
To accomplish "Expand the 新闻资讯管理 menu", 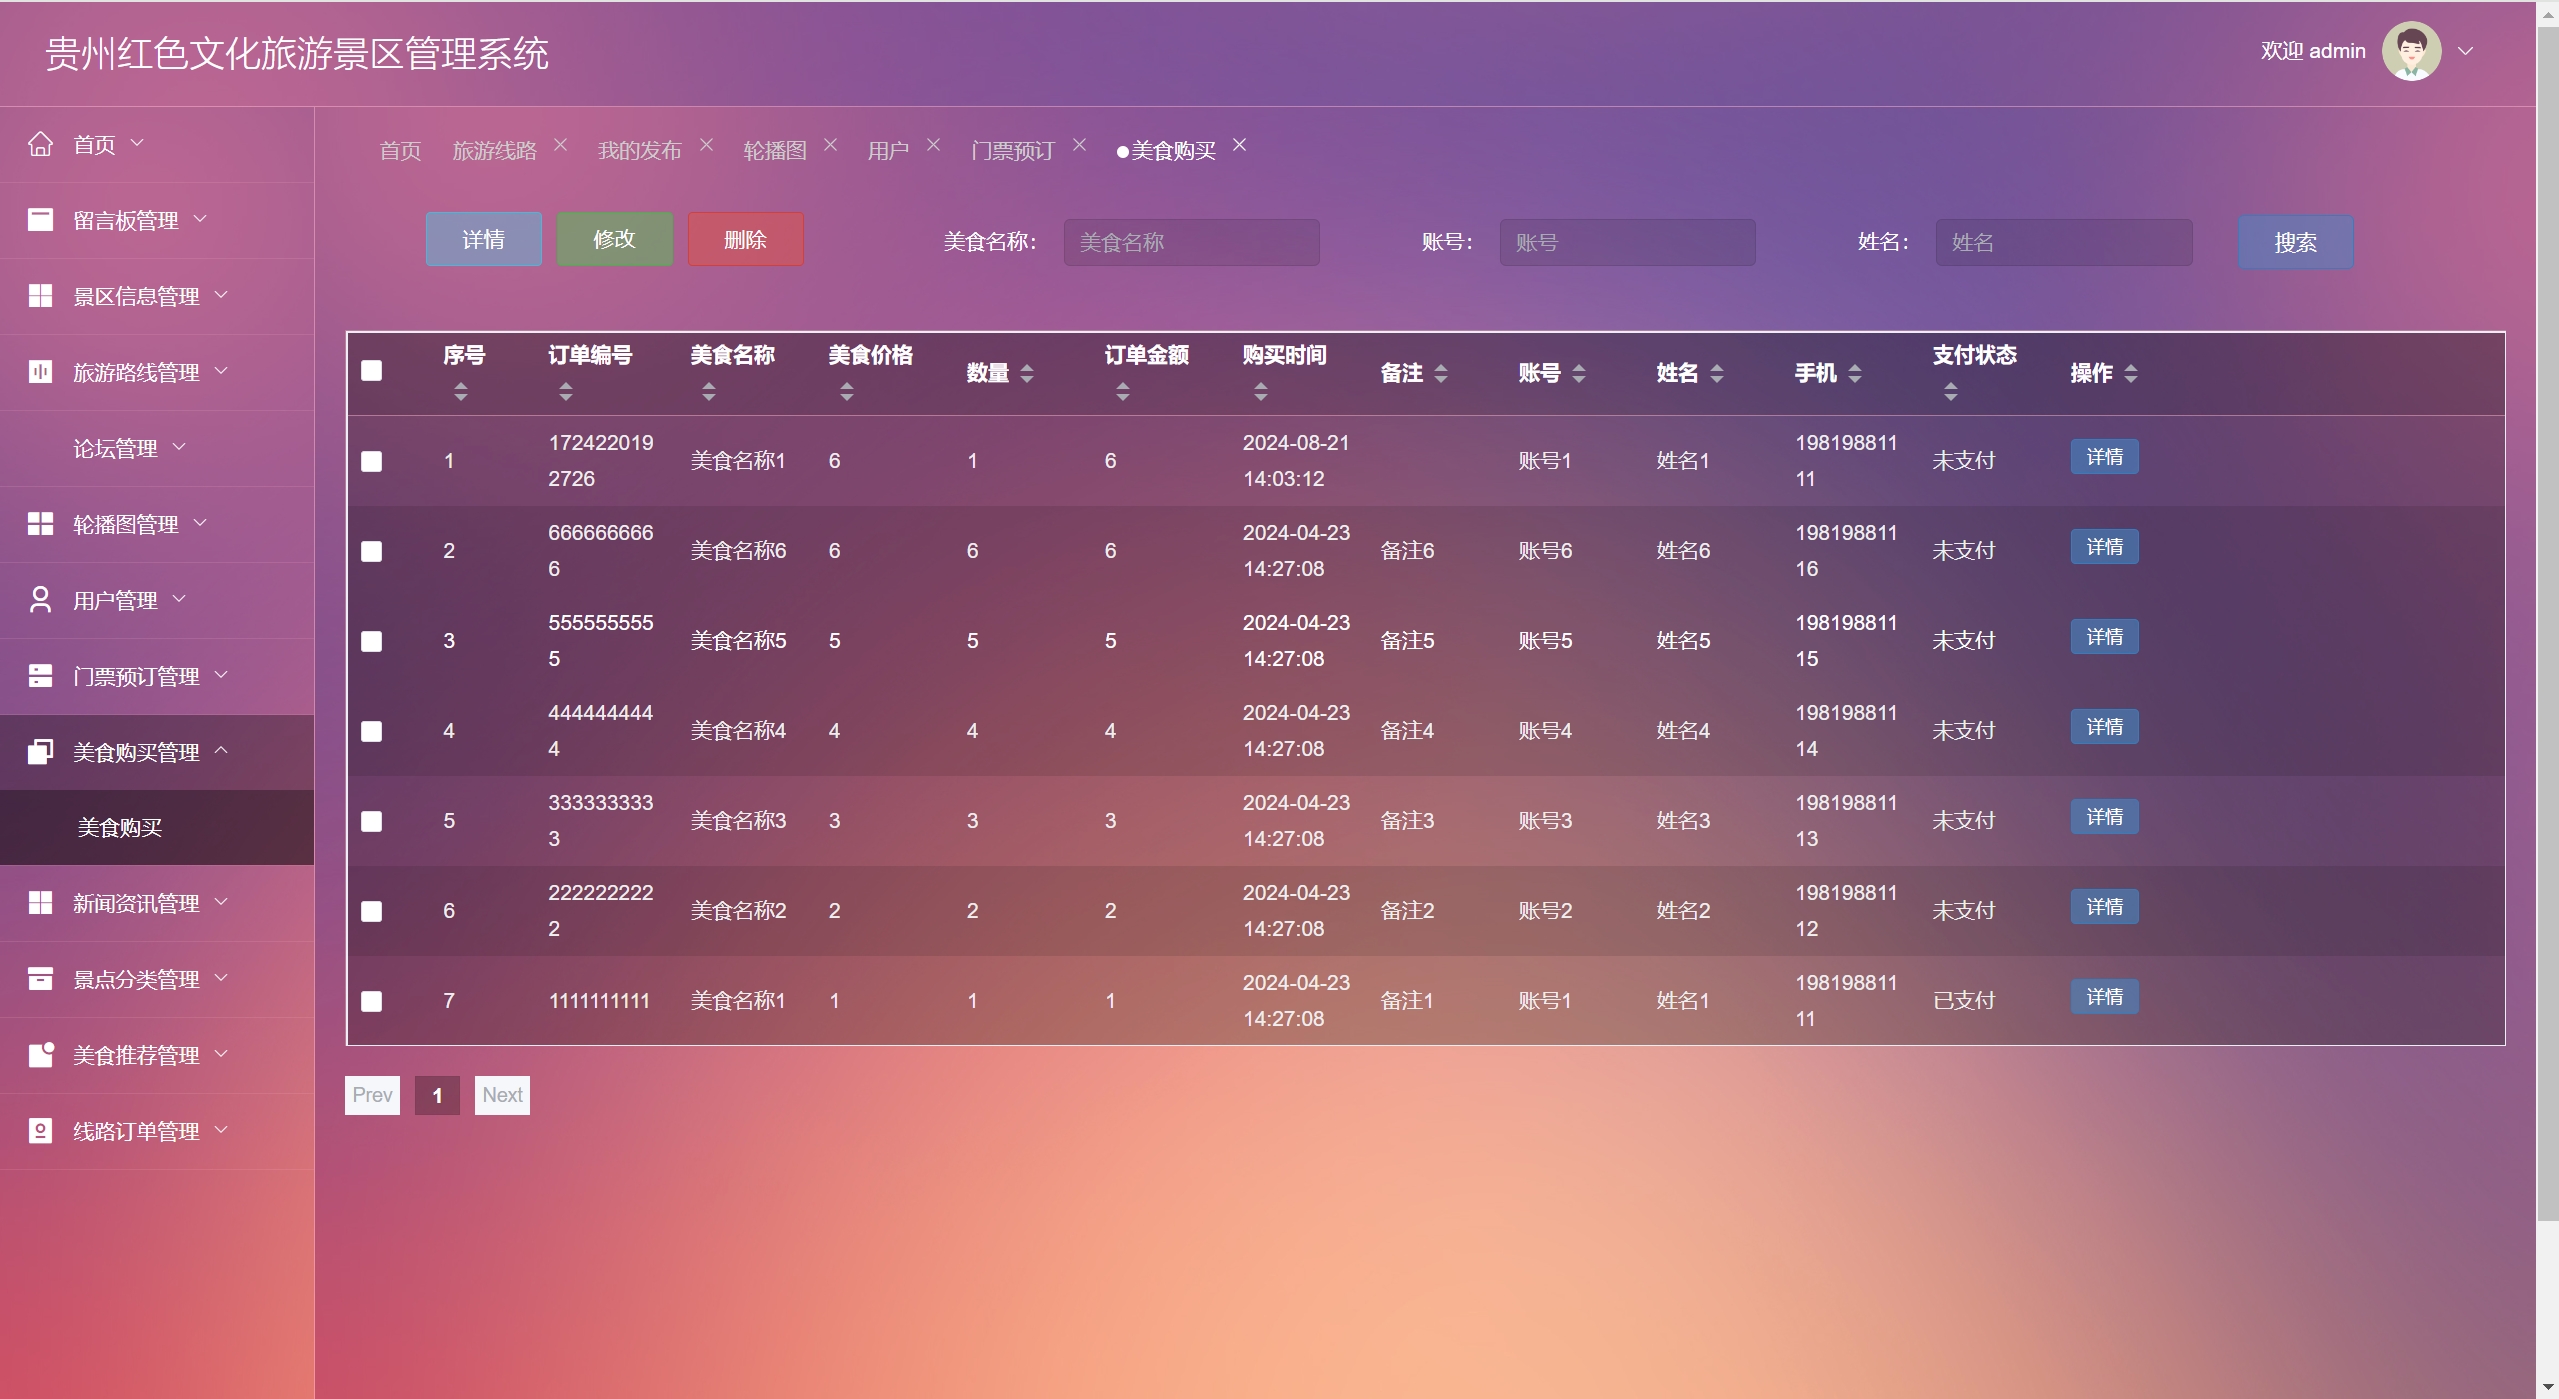I will click(x=136, y=903).
